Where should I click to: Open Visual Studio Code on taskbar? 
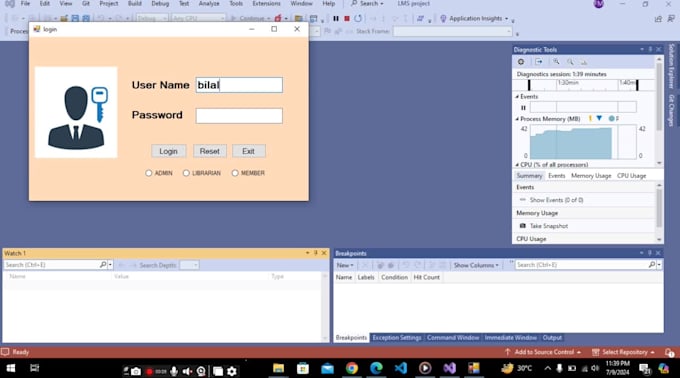pyautogui.click(x=401, y=368)
